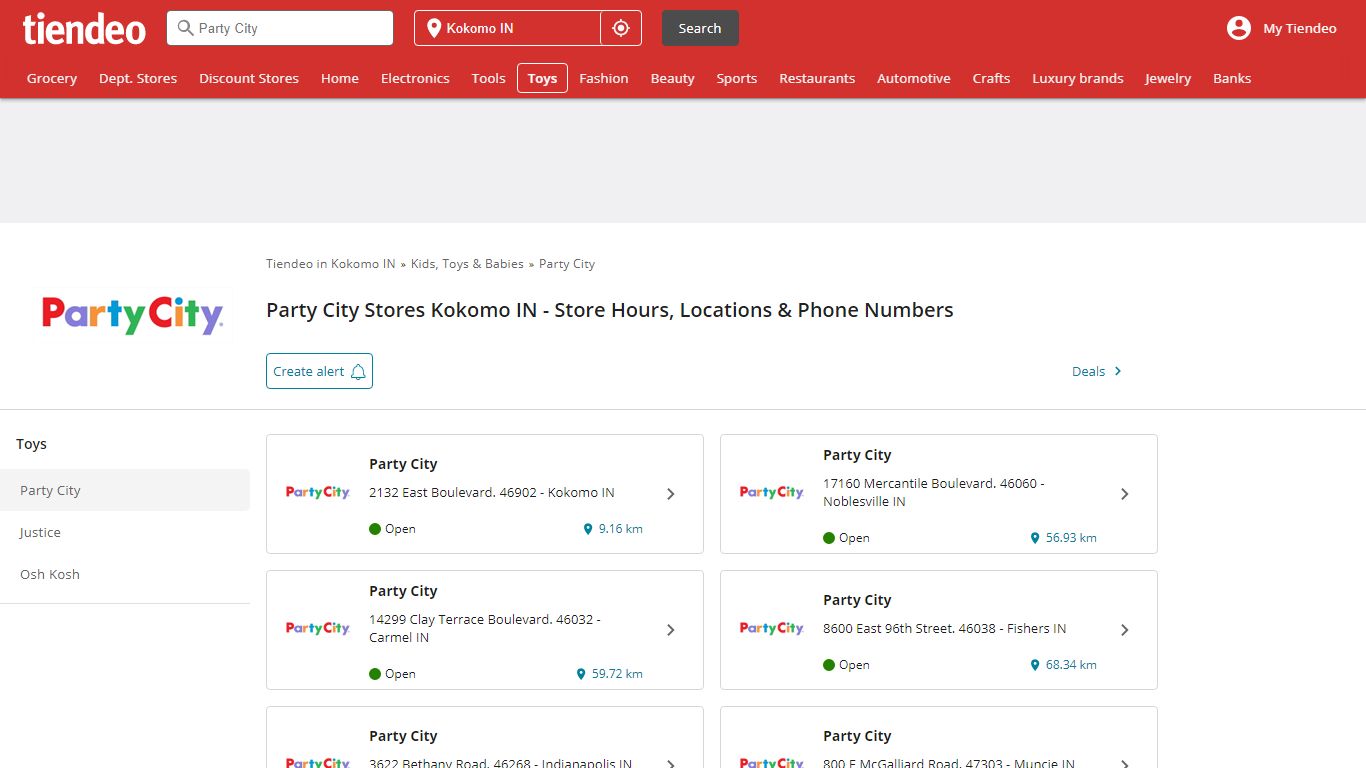Open the Luxury brands category
This screenshot has height=768, width=1366.
tap(1078, 78)
